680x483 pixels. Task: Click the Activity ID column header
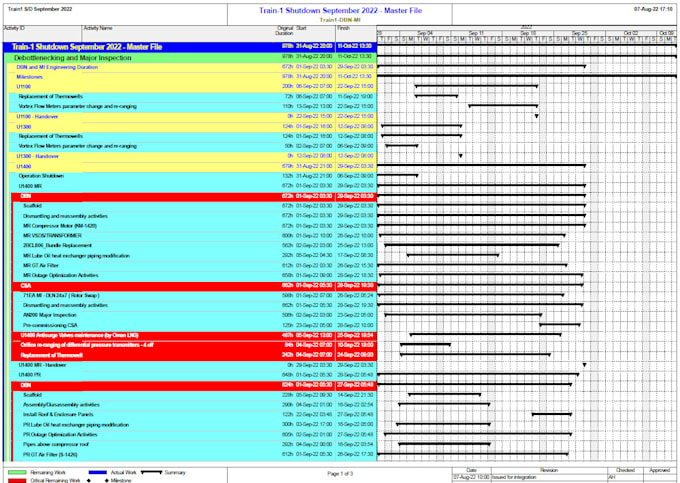point(14,28)
